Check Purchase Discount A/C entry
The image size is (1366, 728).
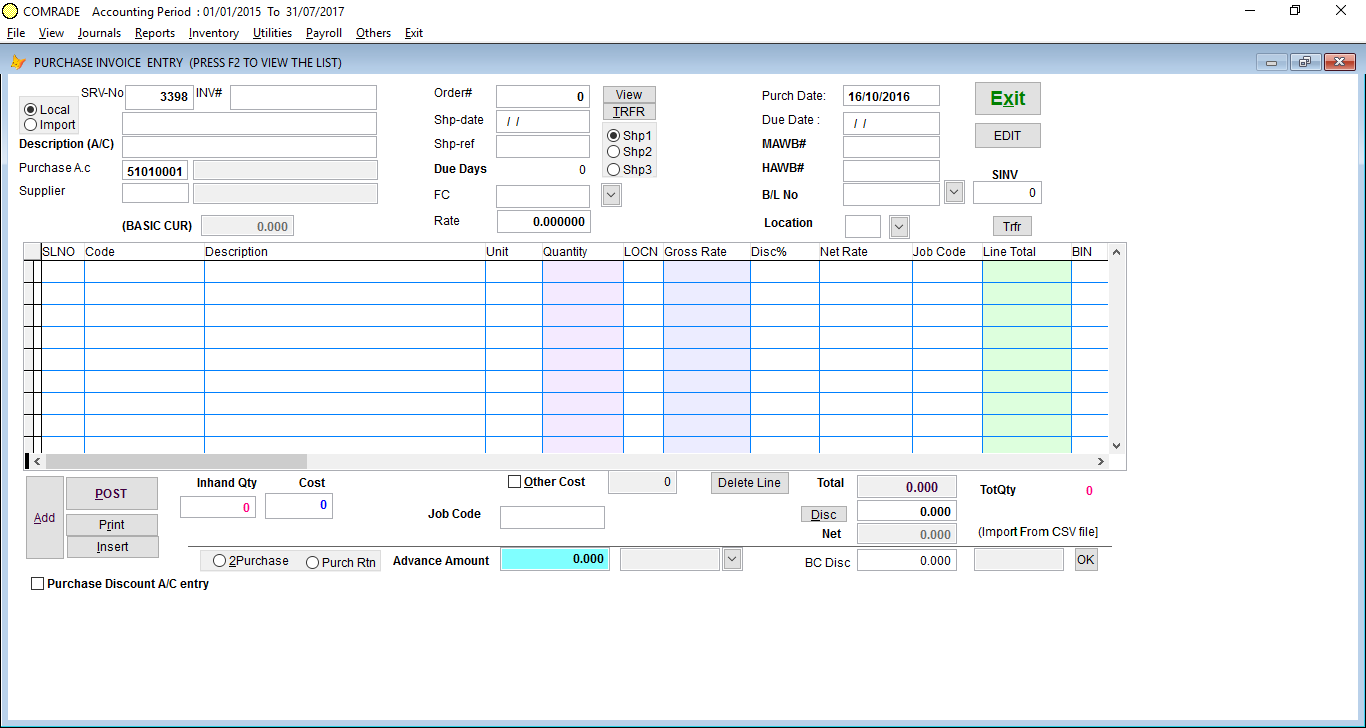coord(37,583)
